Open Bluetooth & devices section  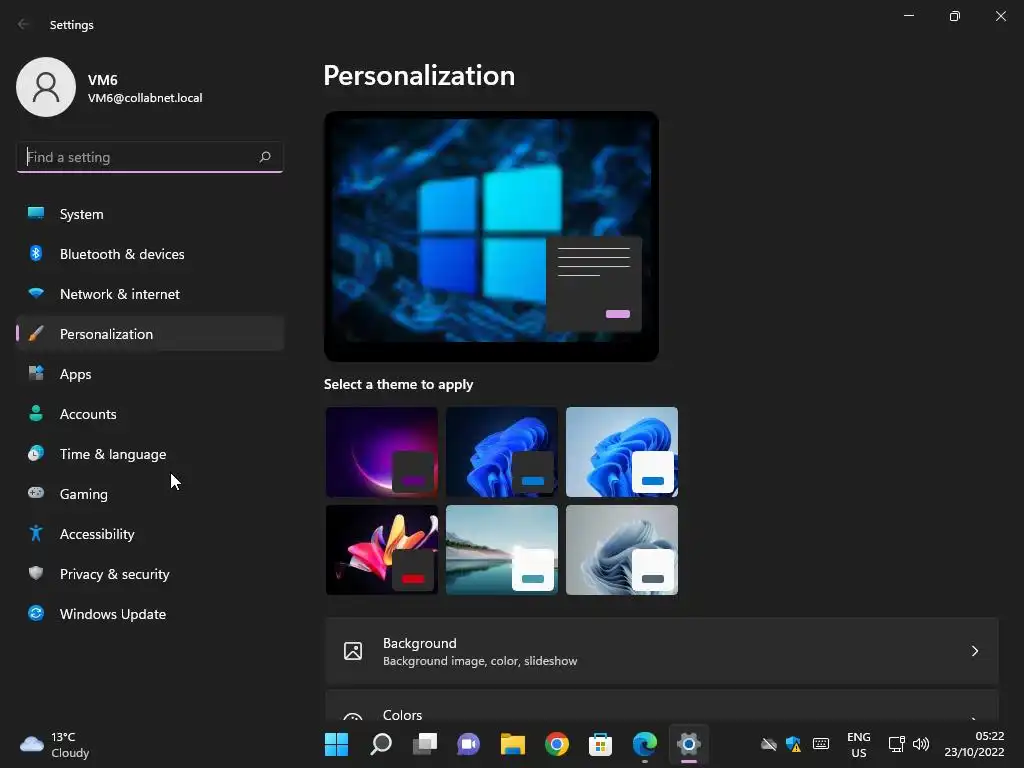point(150,254)
